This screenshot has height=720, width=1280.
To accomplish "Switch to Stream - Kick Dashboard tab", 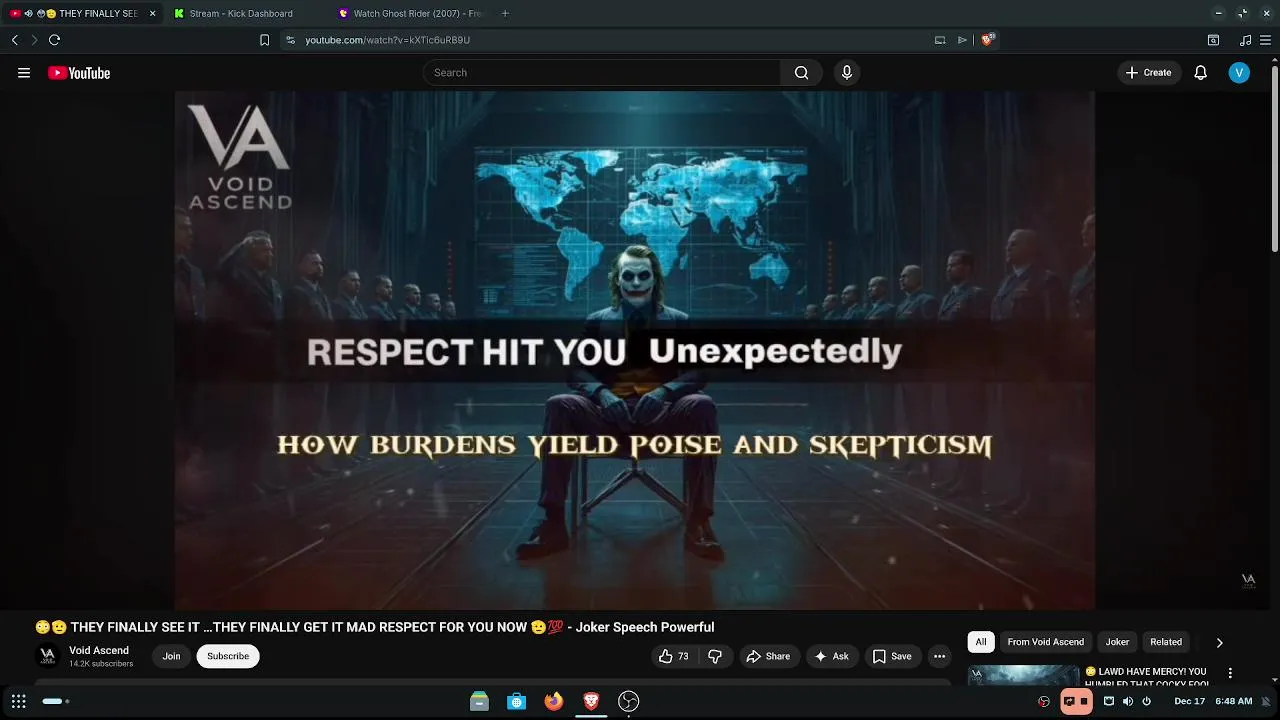I will (x=241, y=14).
